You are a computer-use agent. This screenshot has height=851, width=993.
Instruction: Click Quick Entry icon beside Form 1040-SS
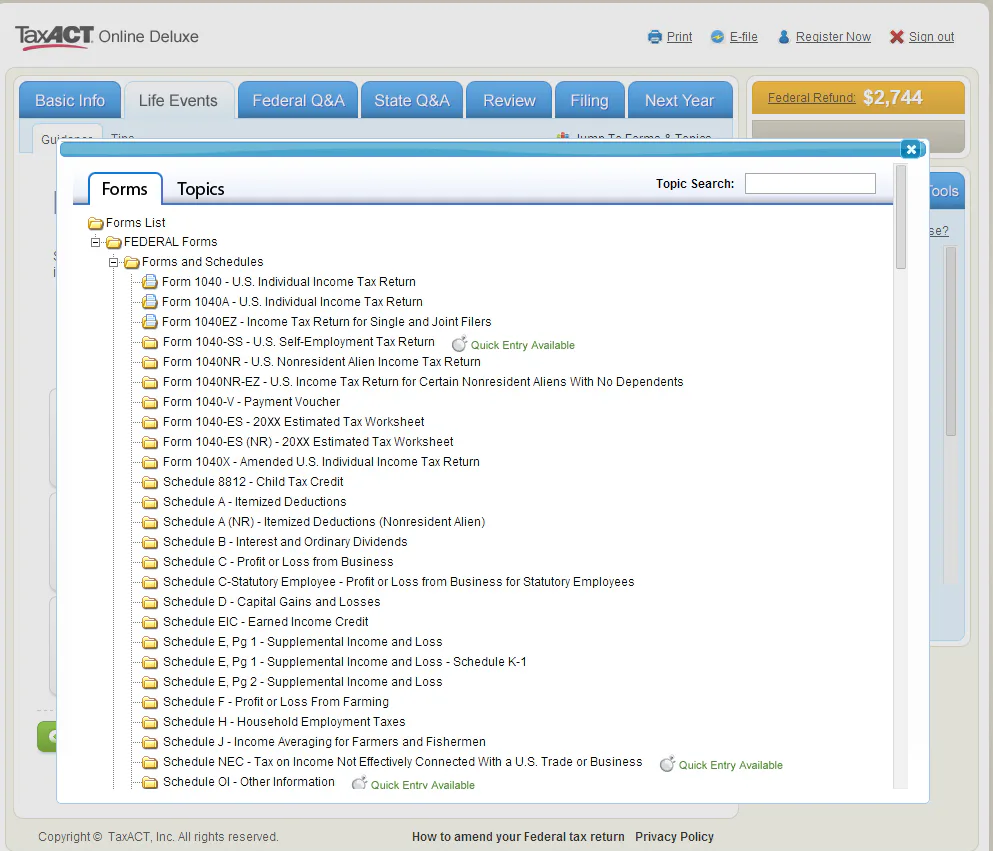click(x=459, y=344)
